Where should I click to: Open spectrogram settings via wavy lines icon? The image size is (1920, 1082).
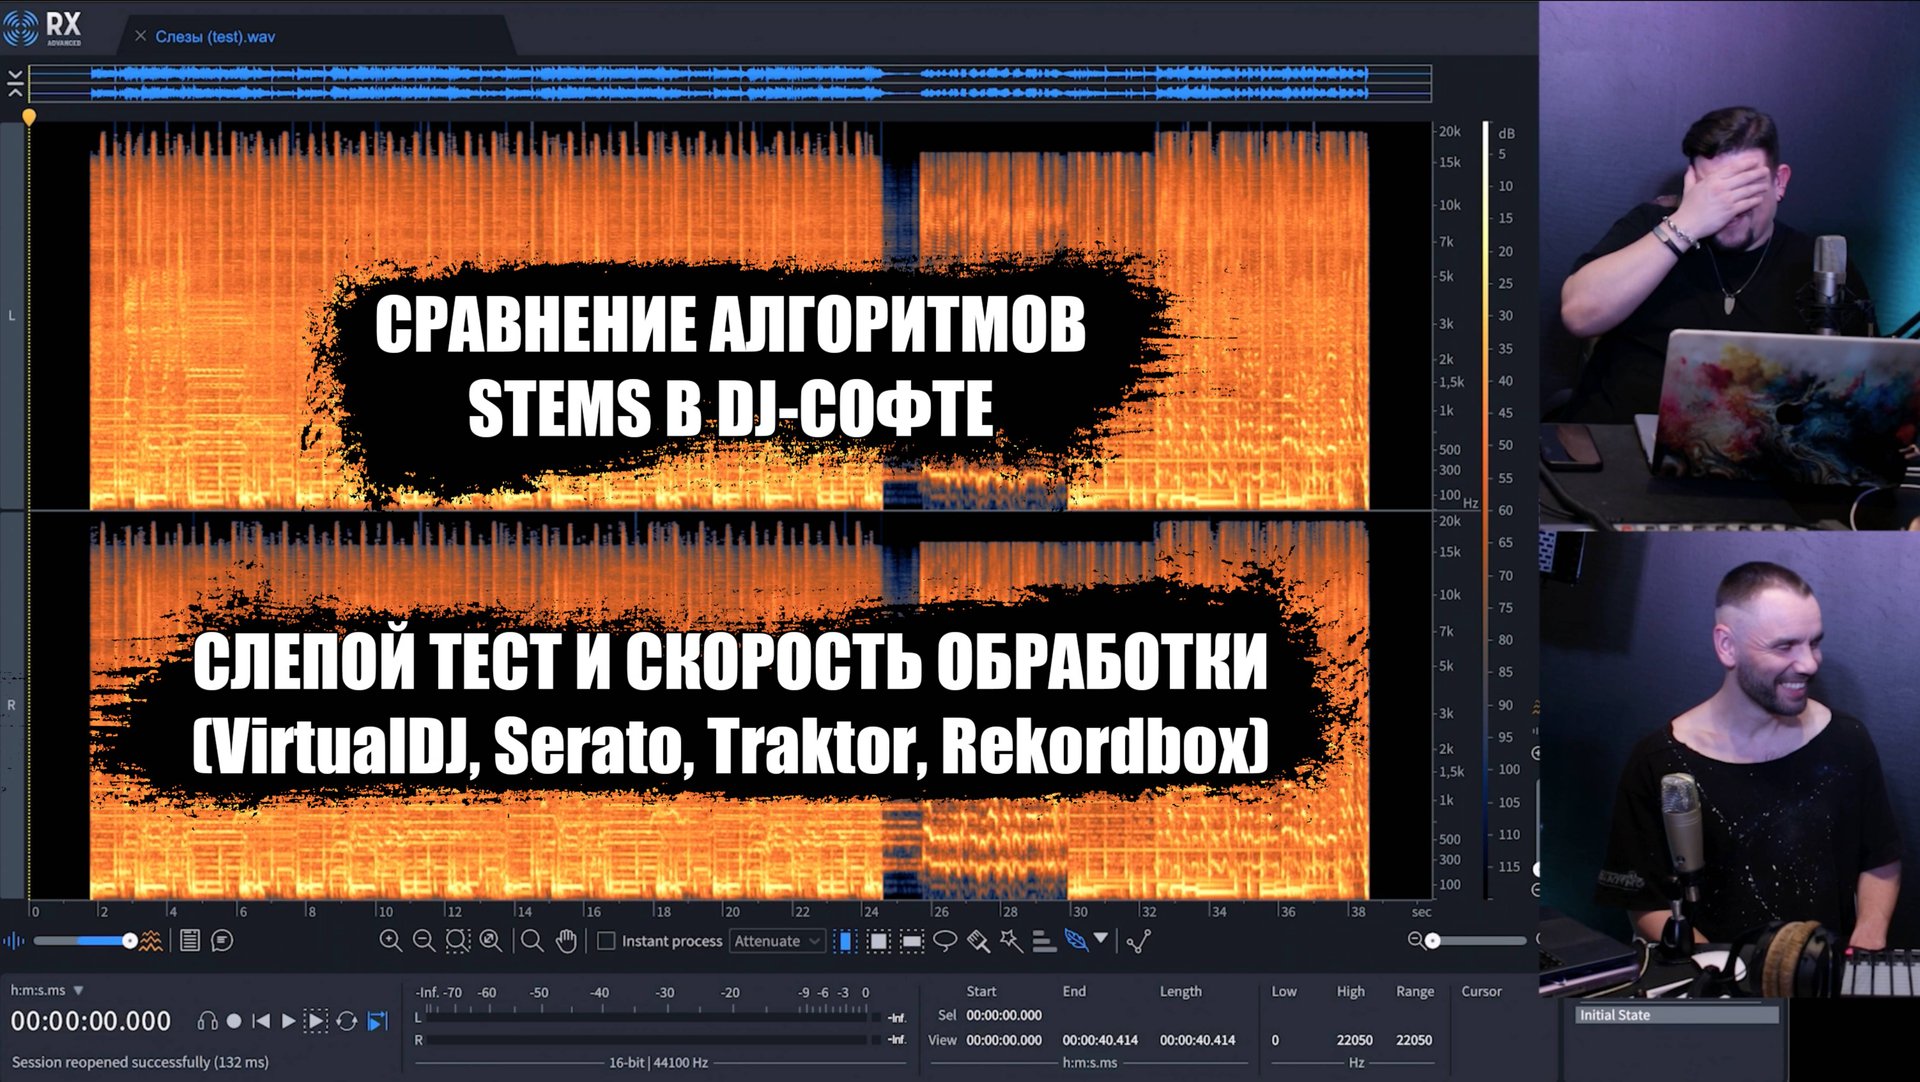pos(152,940)
